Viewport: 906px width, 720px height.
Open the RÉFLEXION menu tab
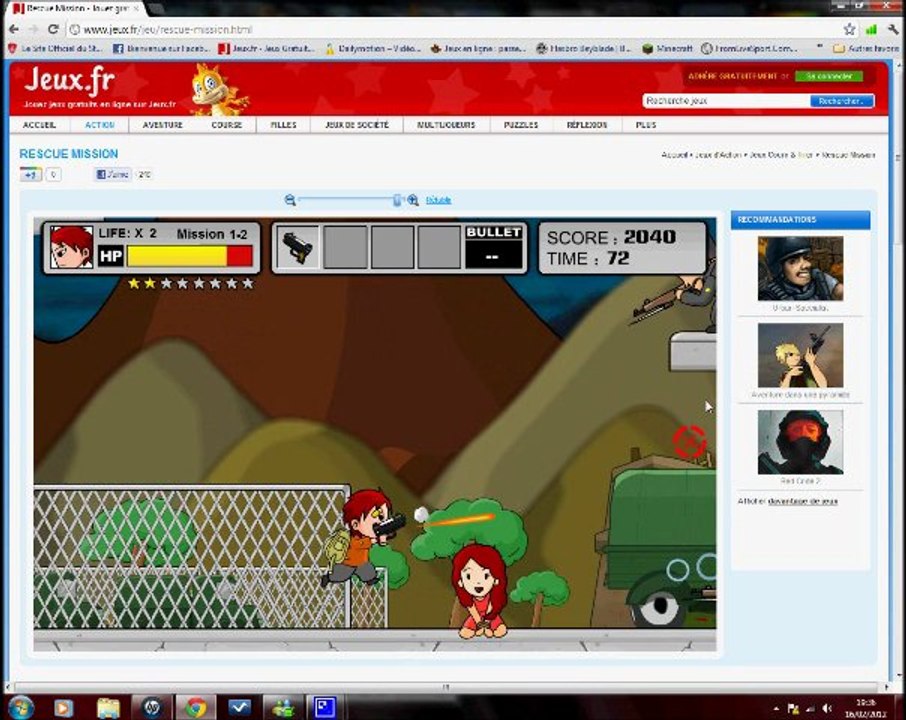[x=586, y=125]
